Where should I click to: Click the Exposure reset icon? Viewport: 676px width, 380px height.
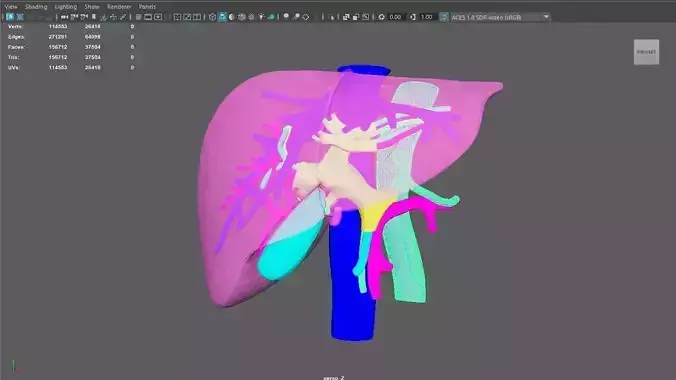click(x=382, y=17)
